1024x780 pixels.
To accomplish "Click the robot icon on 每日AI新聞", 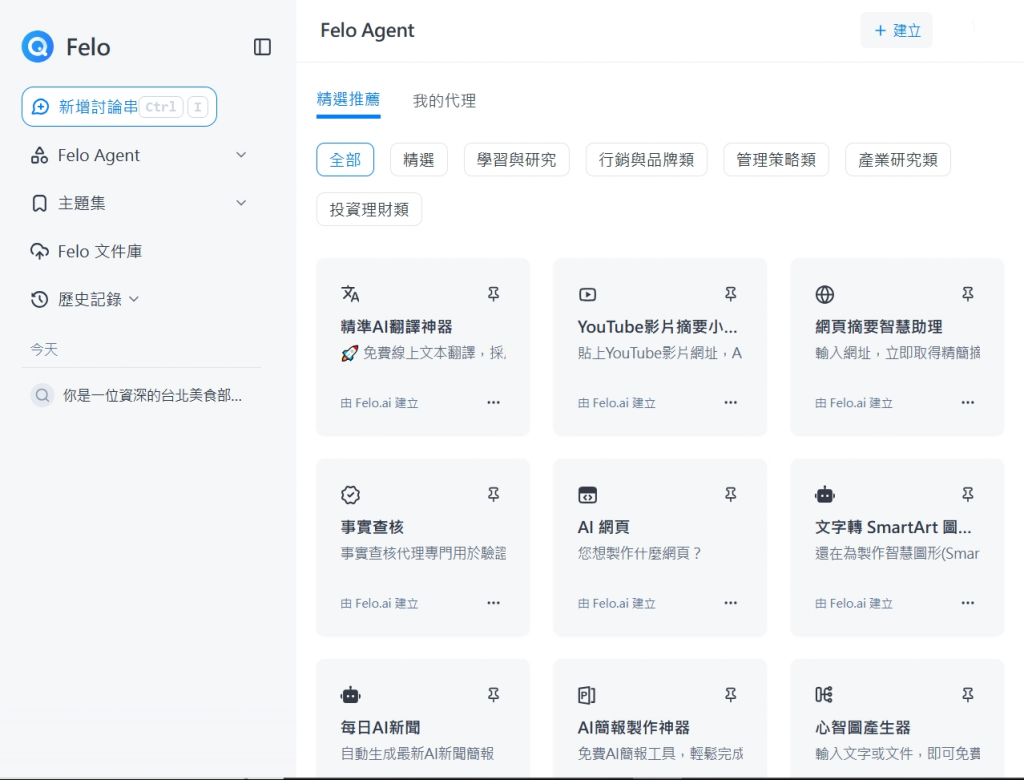I will pyautogui.click(x=350, y=695).
